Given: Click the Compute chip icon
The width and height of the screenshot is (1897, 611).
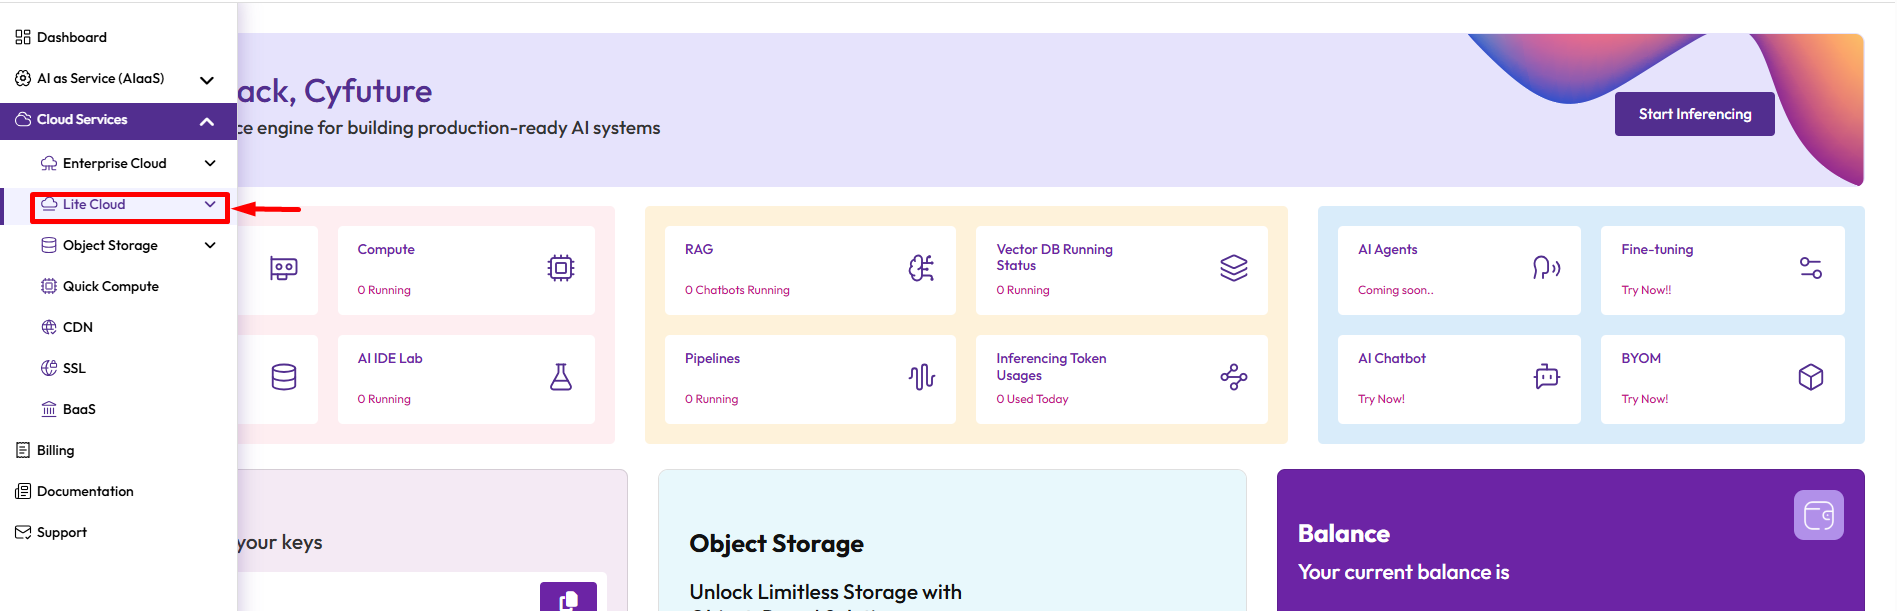Looking at the screenshot, I should tap(560, 268).
